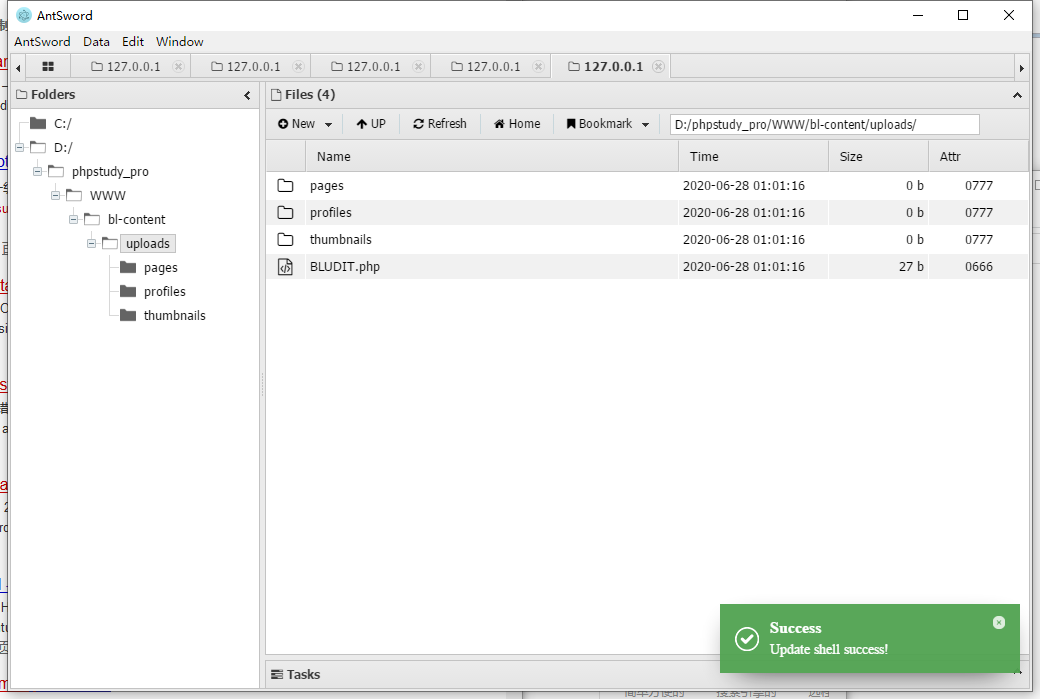This screenshot has width=1040, height=699.
Task: Open the Data menu
Action: pos(96,41)
